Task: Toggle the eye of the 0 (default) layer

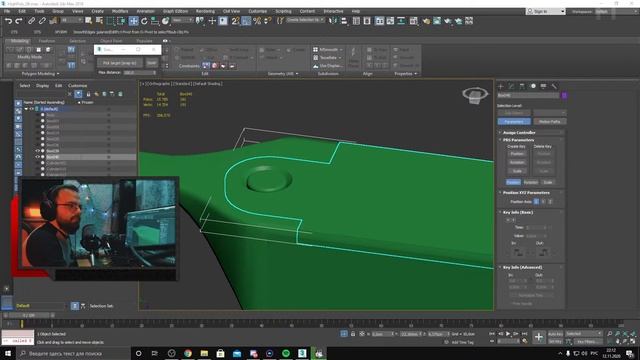Action: 31,109
